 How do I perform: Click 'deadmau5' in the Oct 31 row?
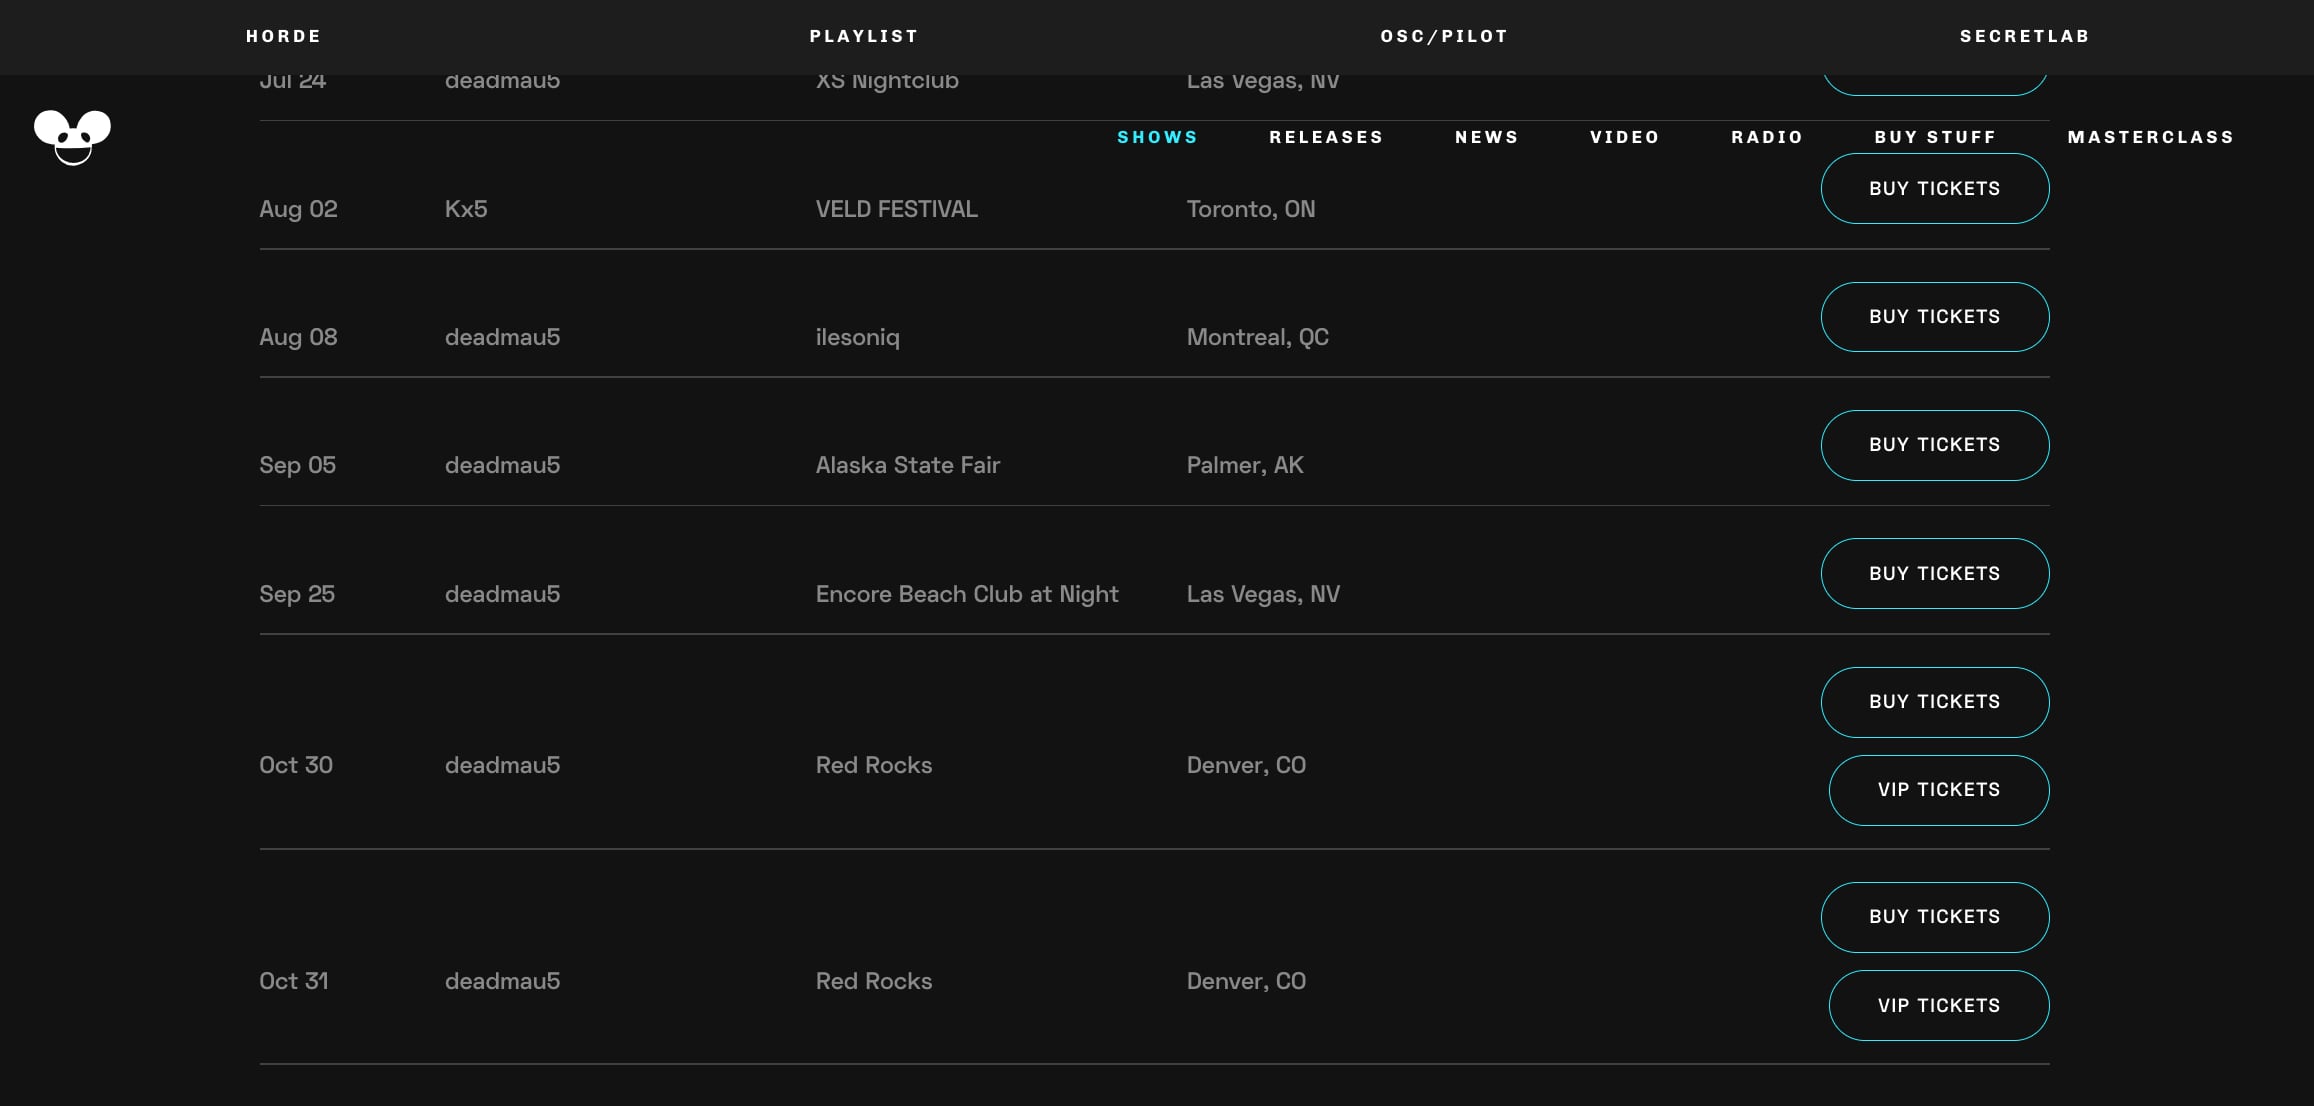(x=502, y=981)
